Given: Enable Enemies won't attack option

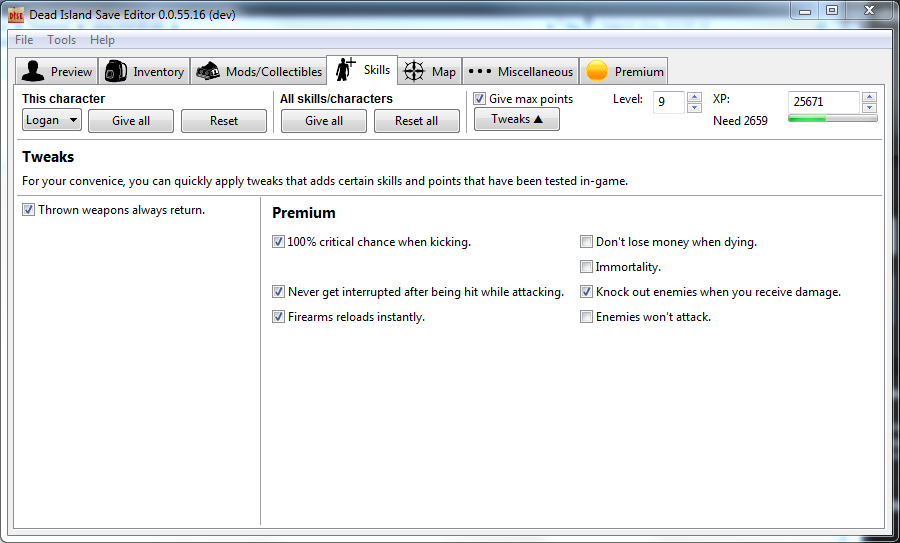Looking at the screenshot, I should (587, 317).
